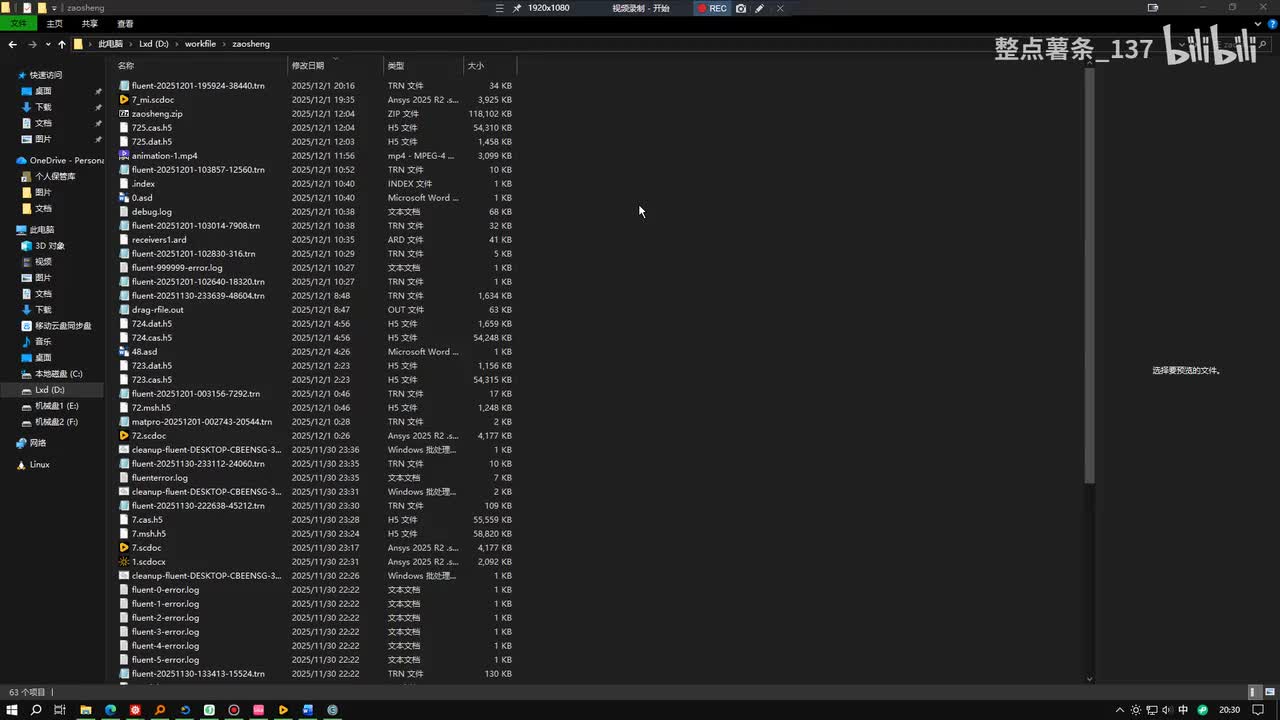
Task: Select 快速访问 in the navigation pane
Action: click(x=46, y=75)
